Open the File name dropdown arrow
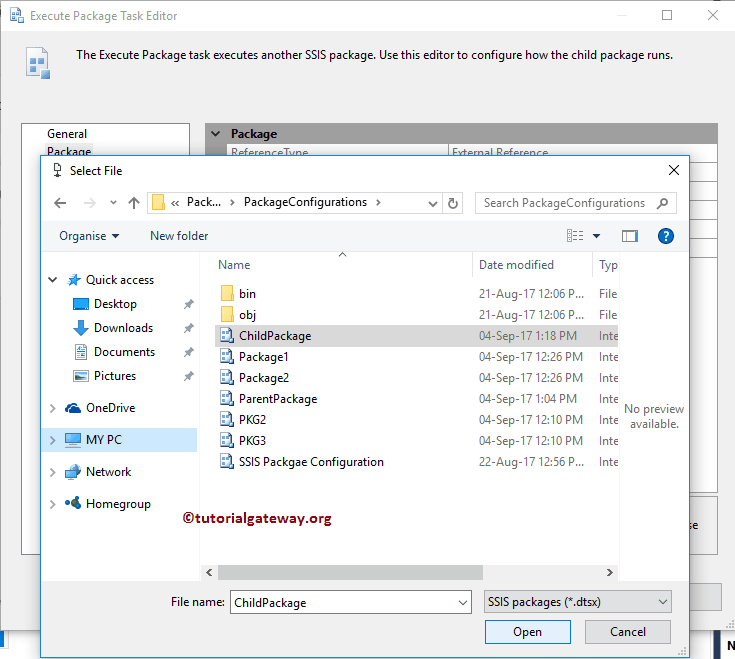The image size is (735, 659). pyautogui.click(x=463, y=603)
